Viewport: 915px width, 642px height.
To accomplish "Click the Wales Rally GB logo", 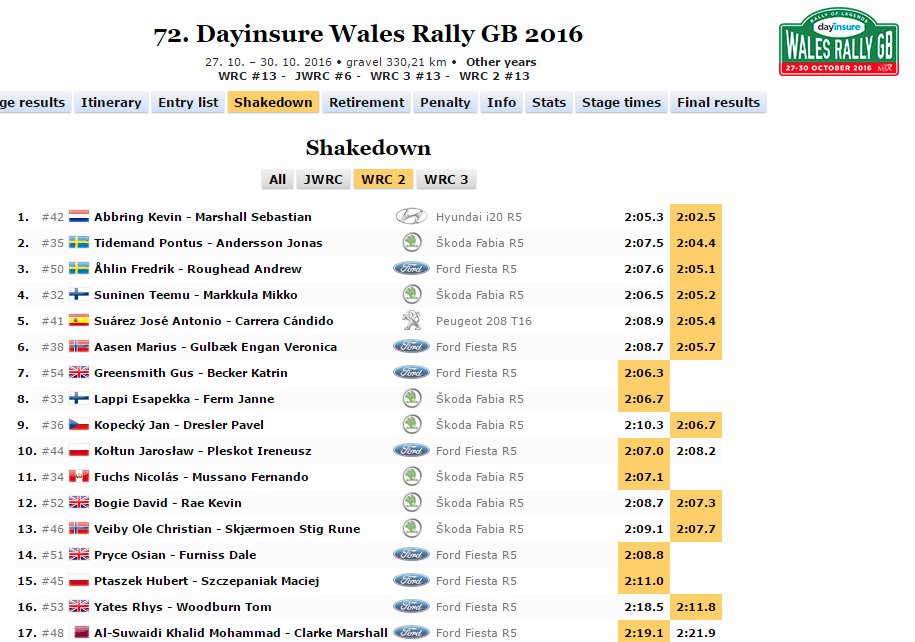I will click(x=839, y=42).
